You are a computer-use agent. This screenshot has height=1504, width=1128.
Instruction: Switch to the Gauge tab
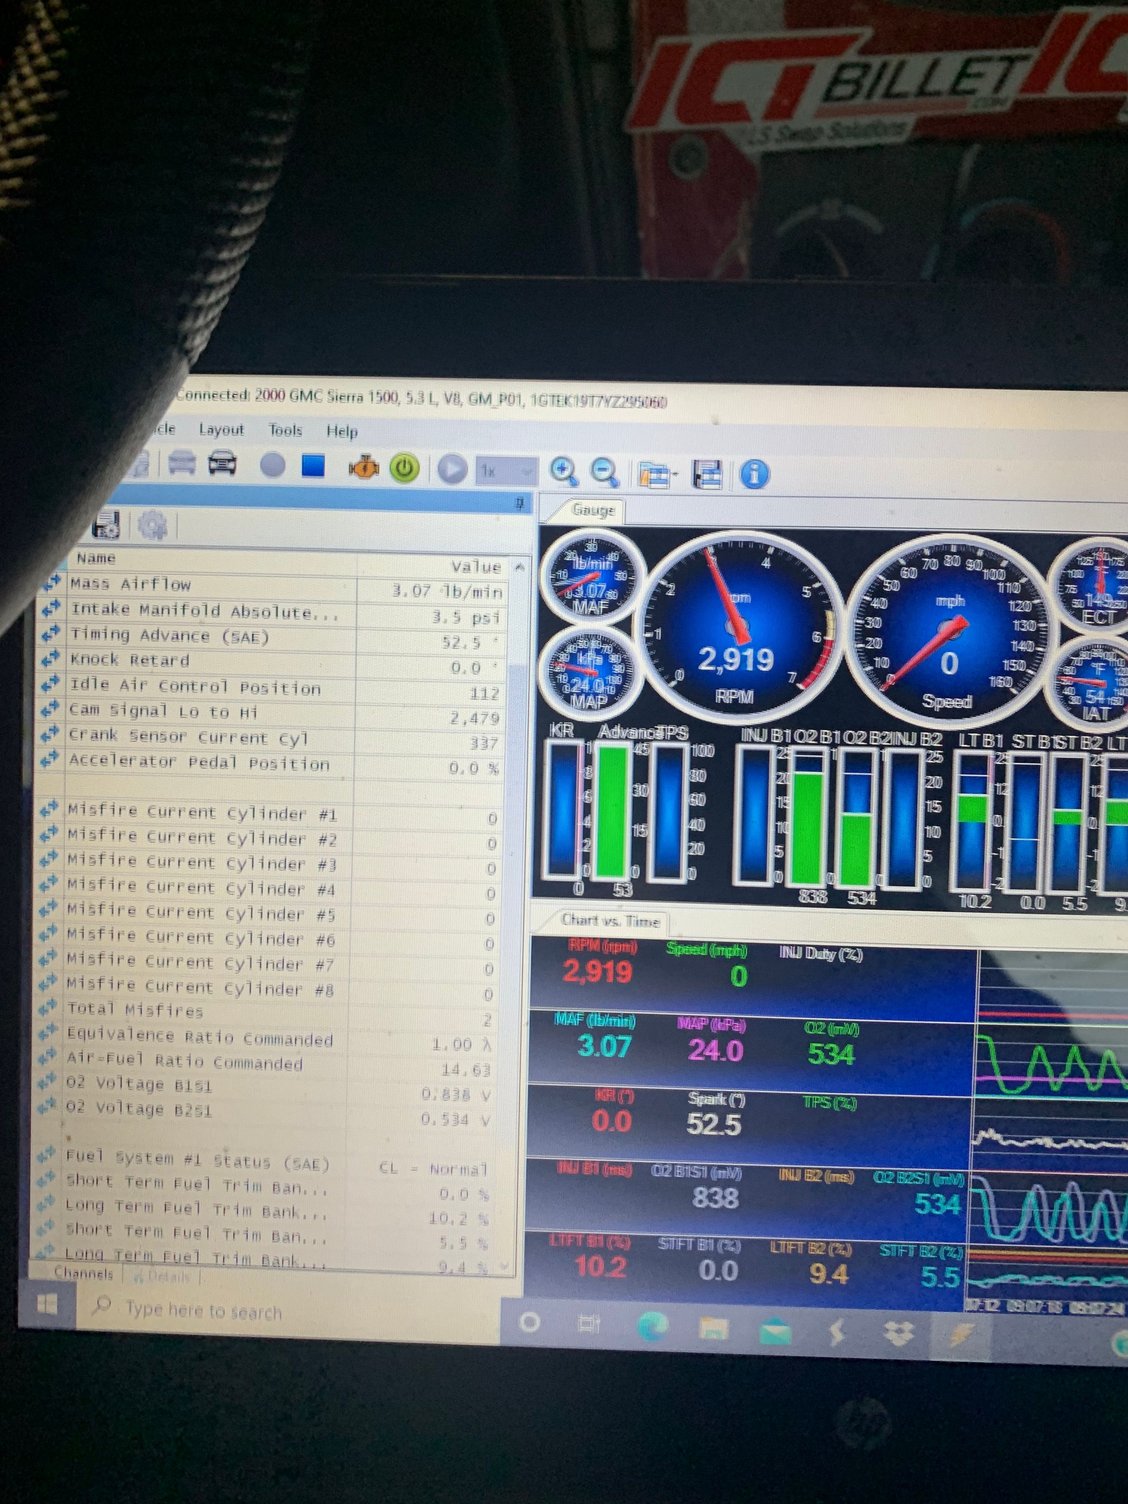[x=592, y=510]
